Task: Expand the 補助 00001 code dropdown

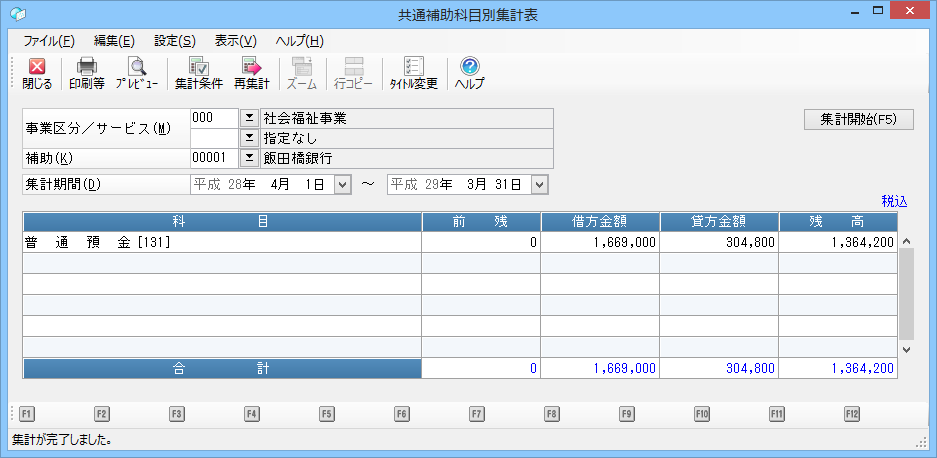Action: [249, 158]
